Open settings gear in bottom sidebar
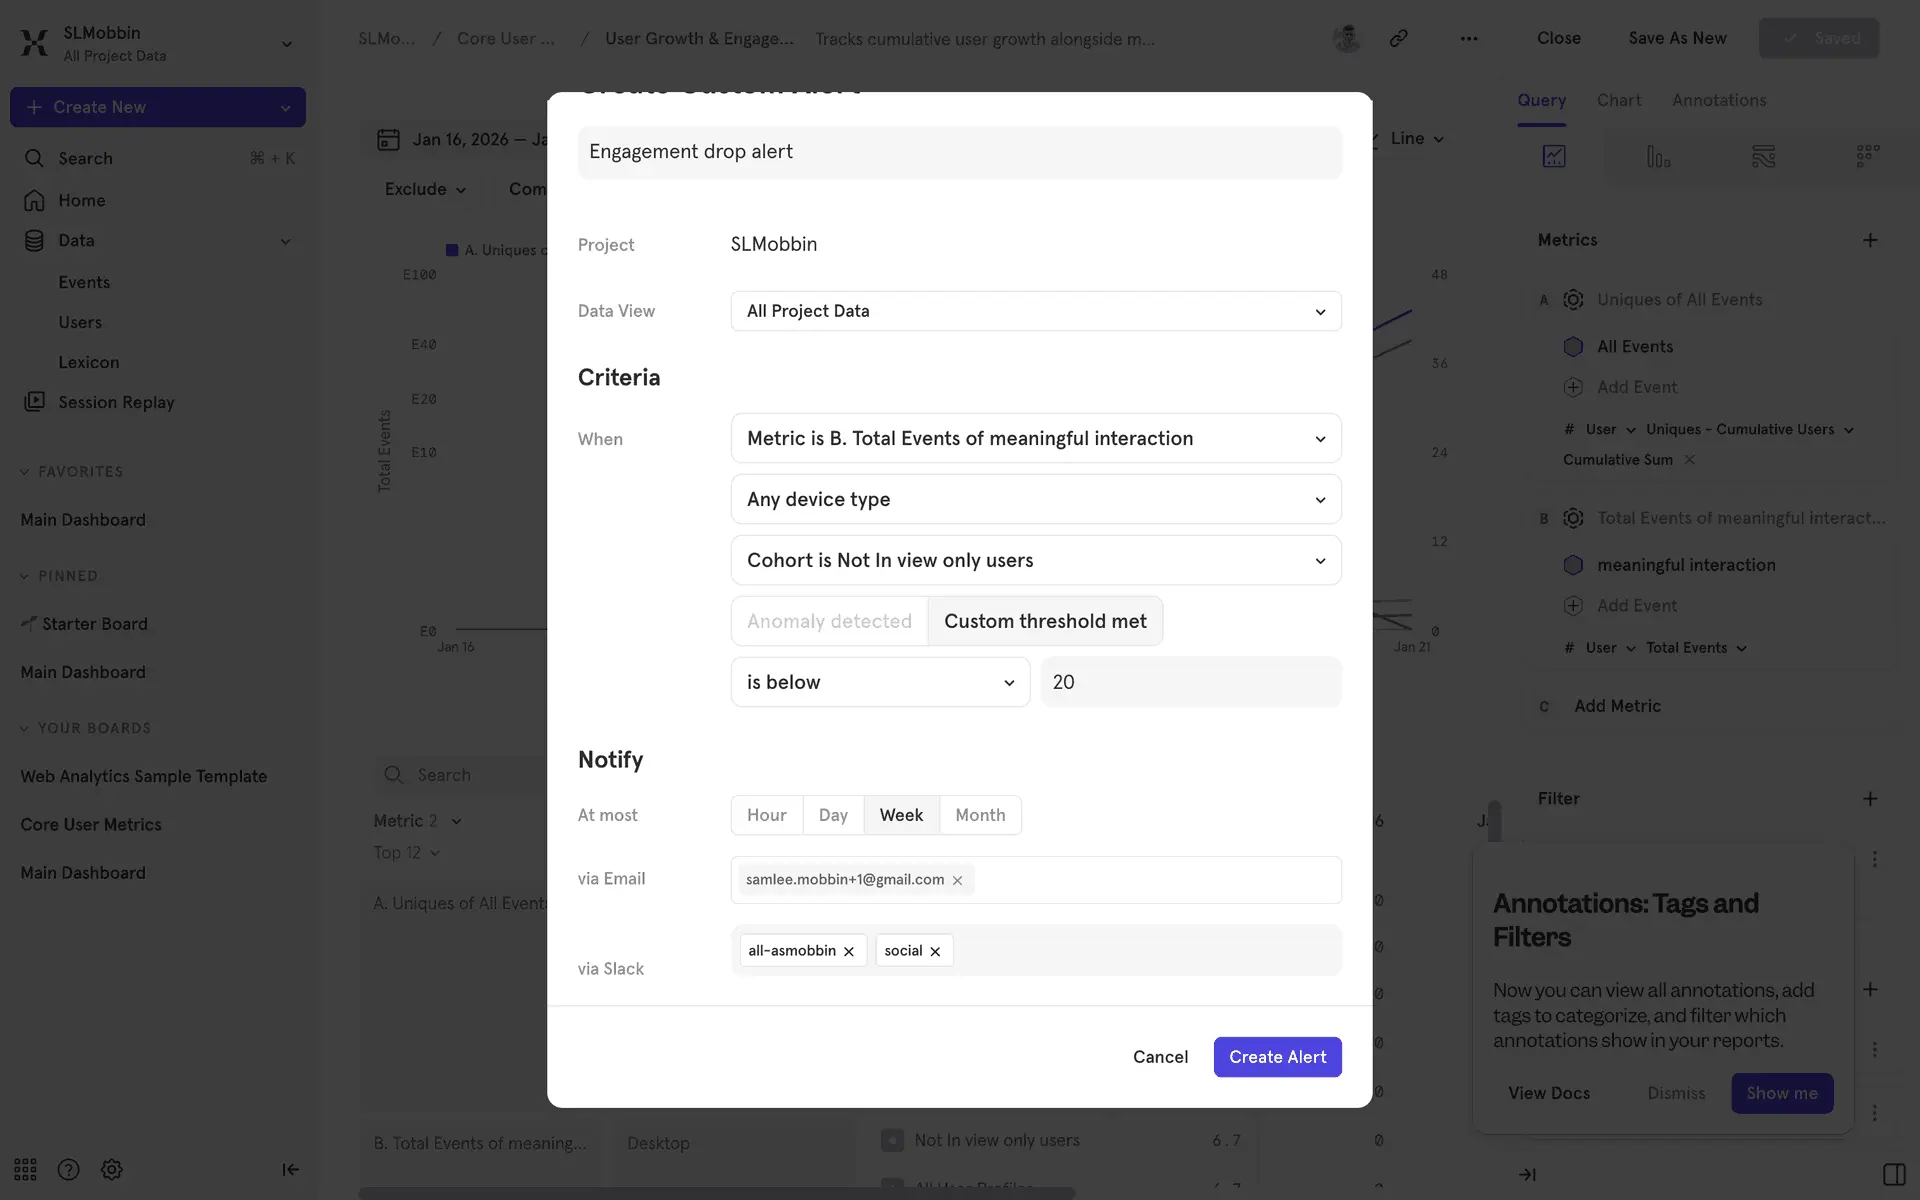Screen dimensions: 1920x1200 point(112,1169)
